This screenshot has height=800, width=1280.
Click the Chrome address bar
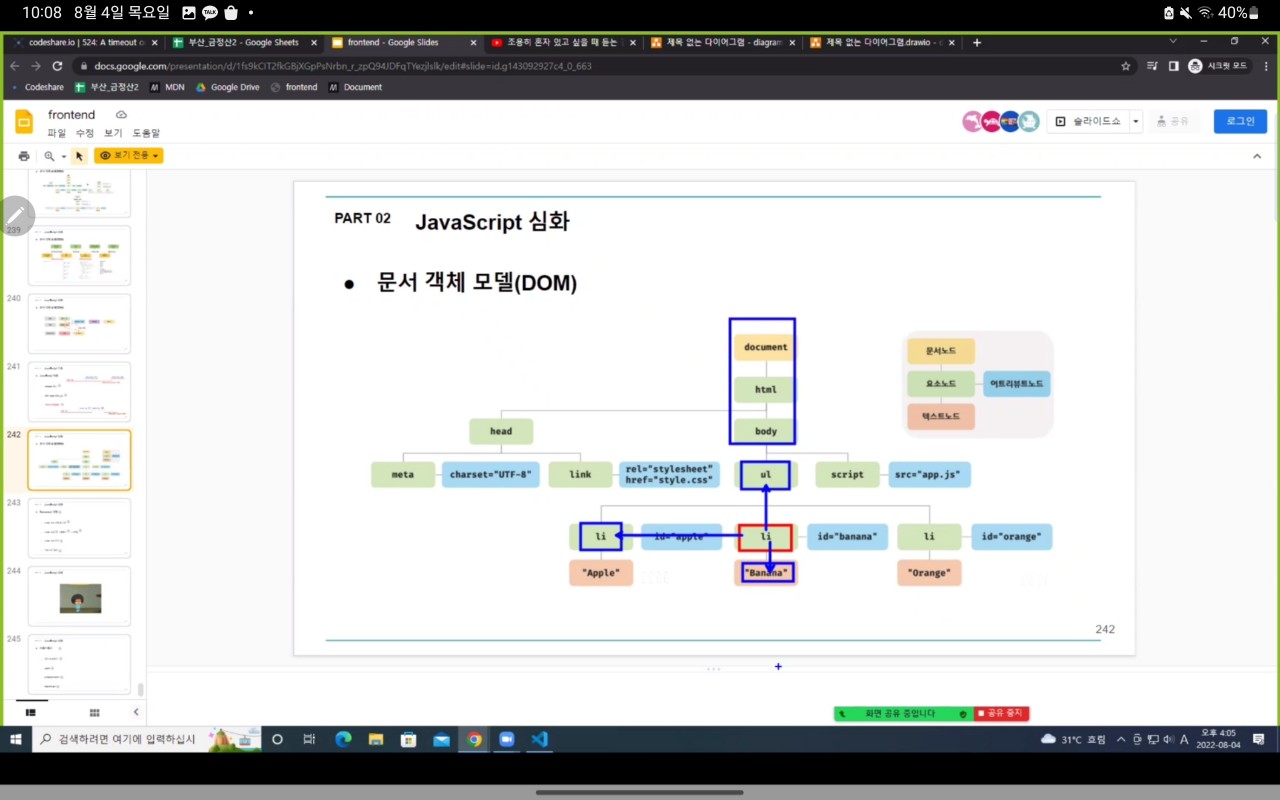point(600,66)
